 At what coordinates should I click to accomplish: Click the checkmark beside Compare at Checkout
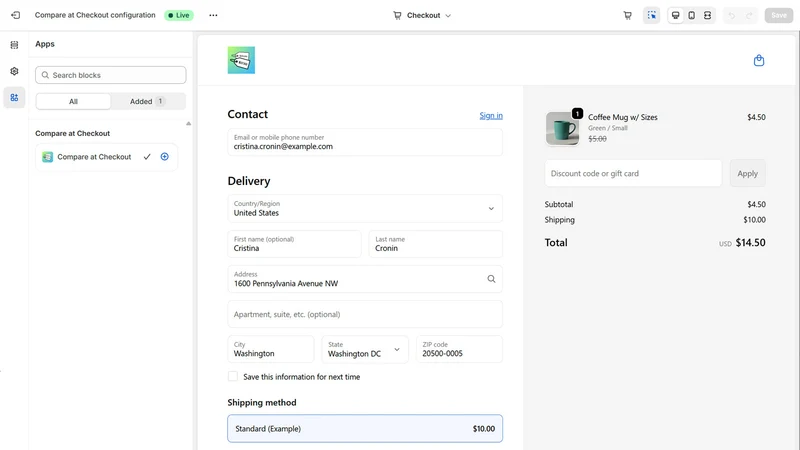pos(147,157)
